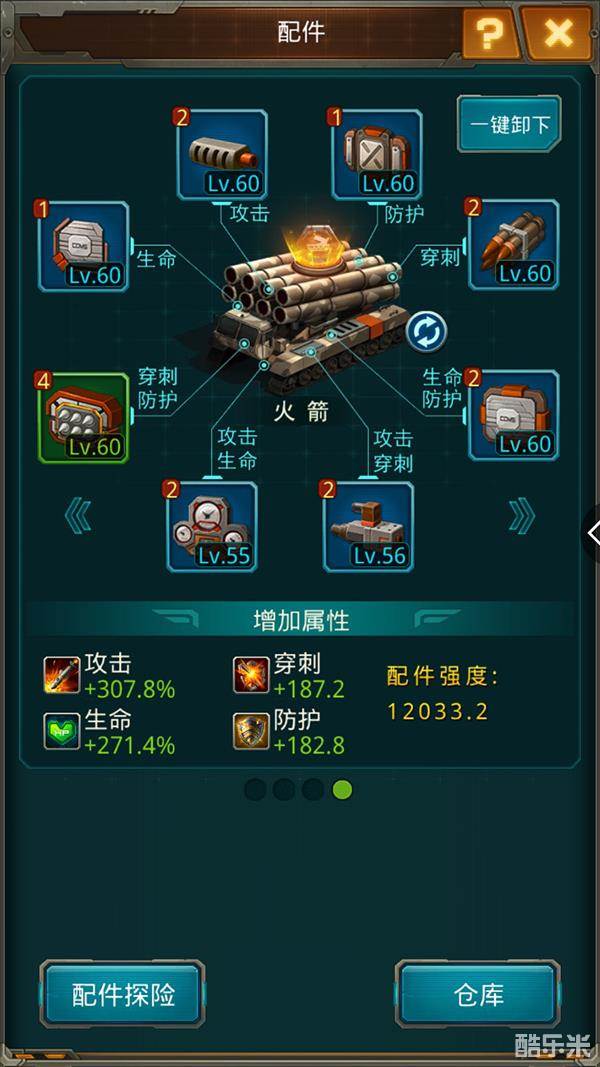Viewport: 600px width, 1067px height.
Task: Select the attack accessory slot Lv.60
Action: (x=222, y=154)
